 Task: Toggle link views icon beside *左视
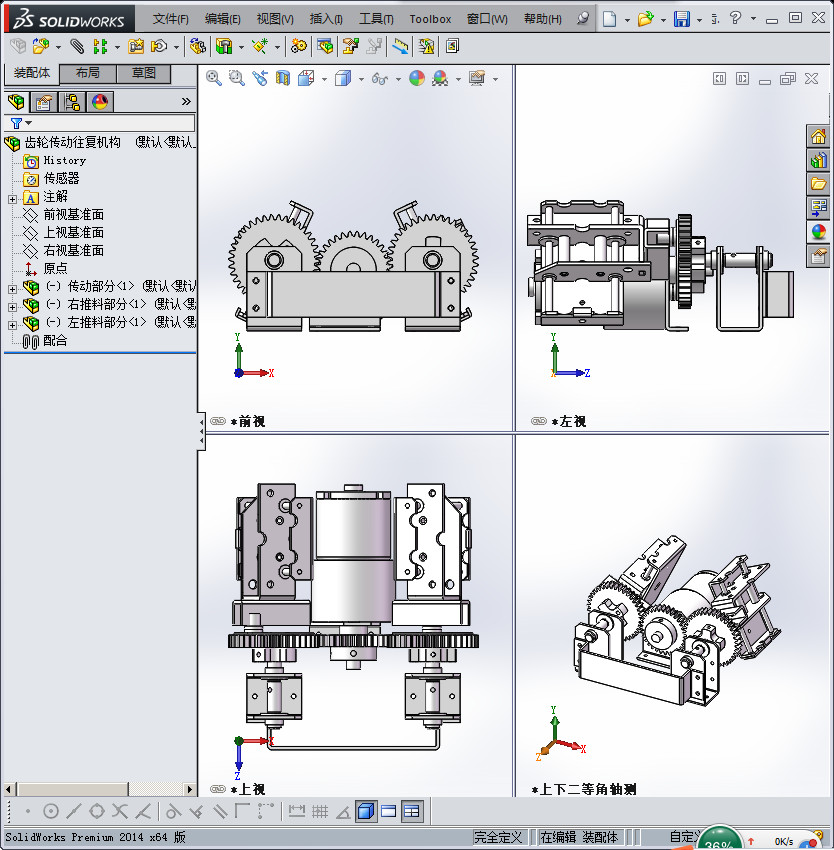[539, 421]
